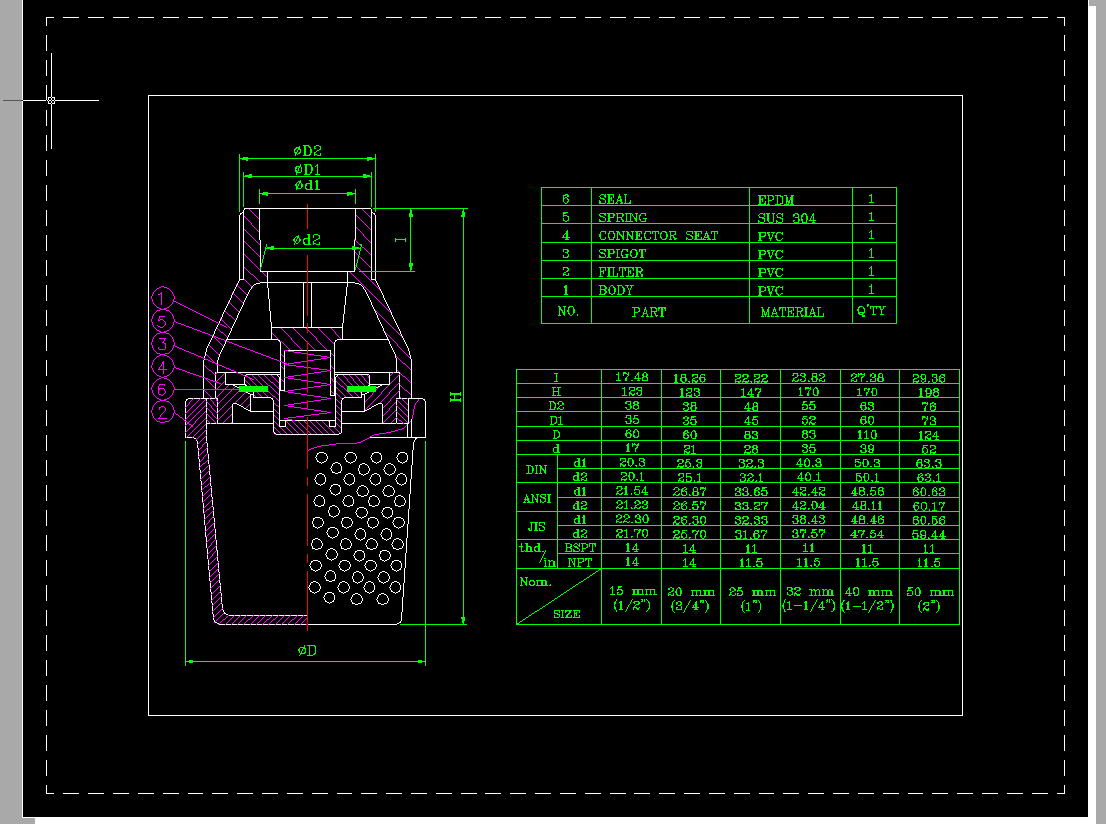Image resolution: width=1106 pixels, height=824 pixels.
Task: Click the ANSI standard label
Action: (x=537, y=498)
